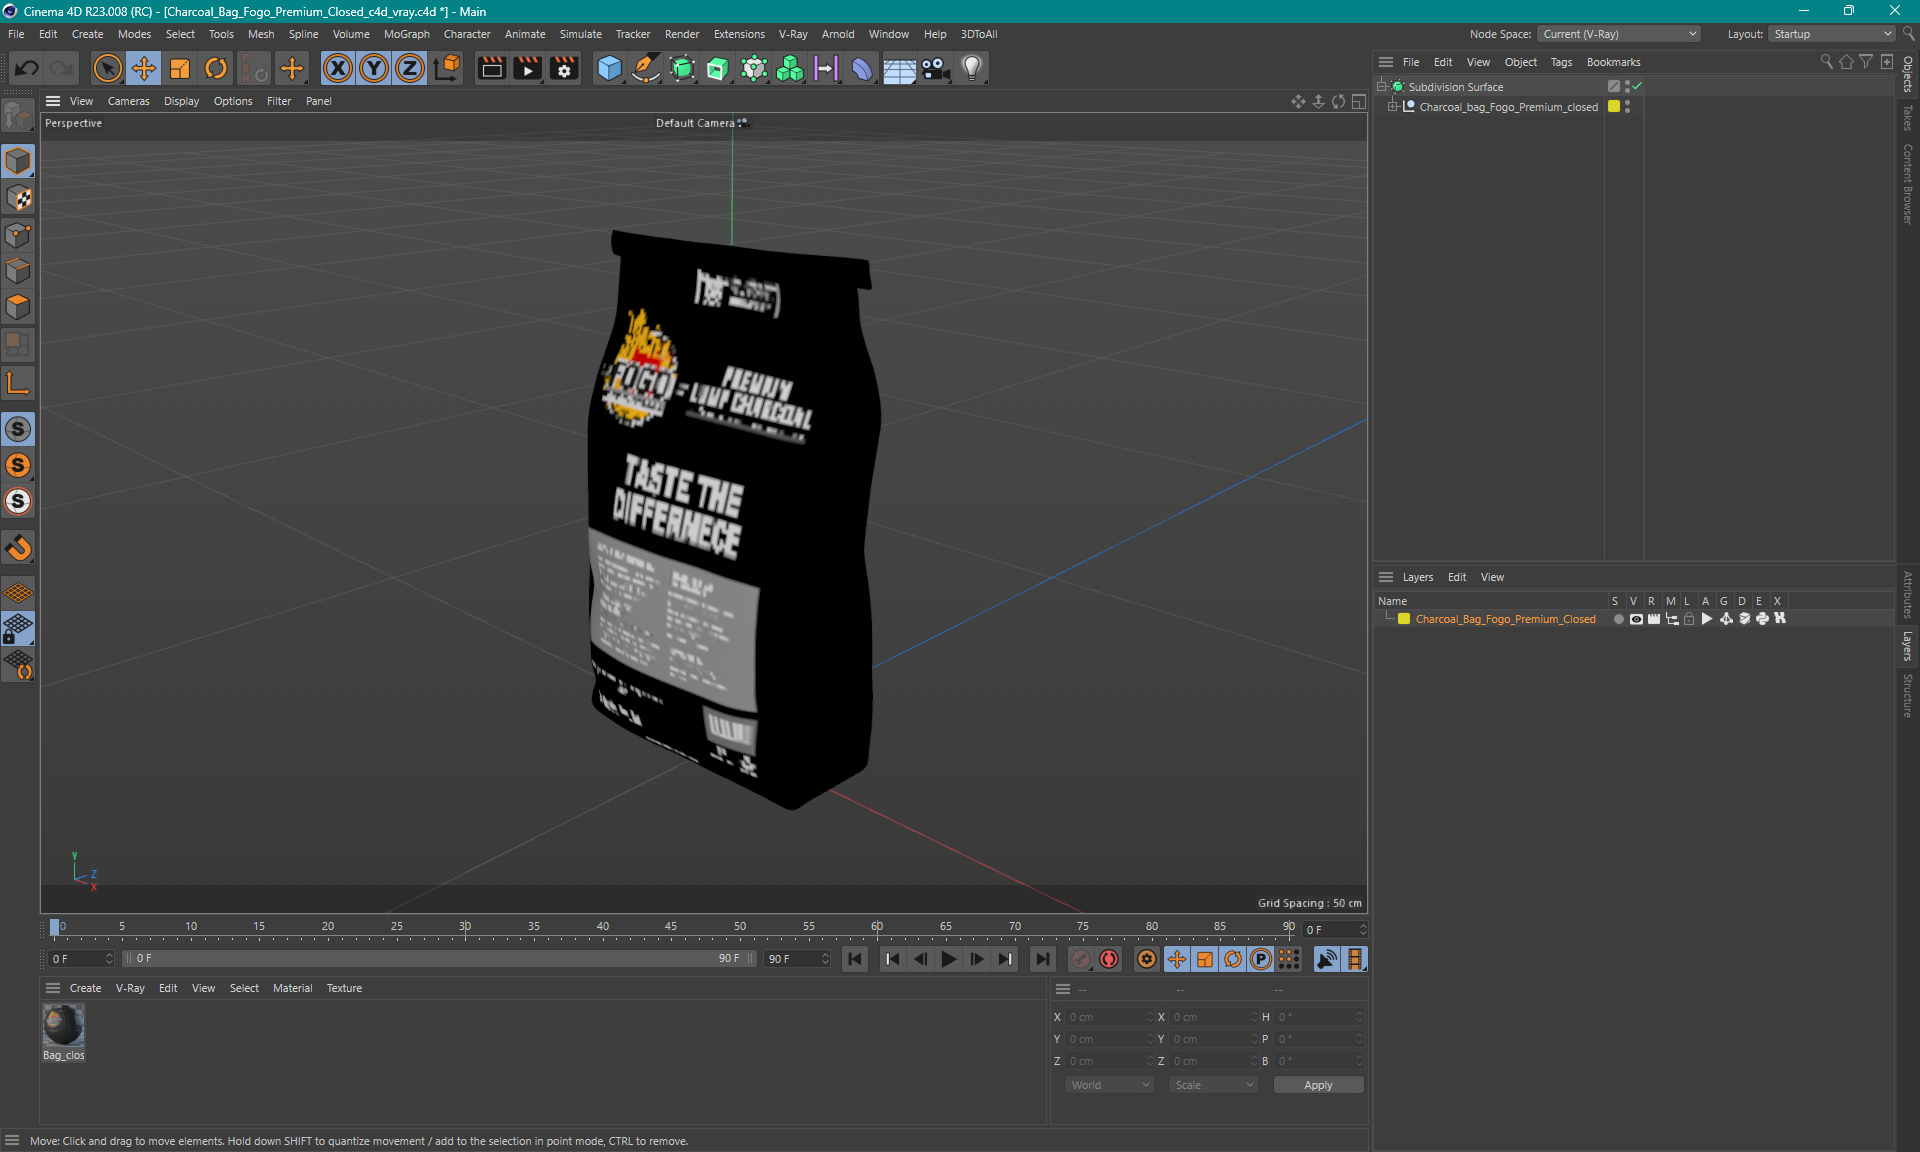Click Enable Axis icon in left toolbar

click(18, 383)
